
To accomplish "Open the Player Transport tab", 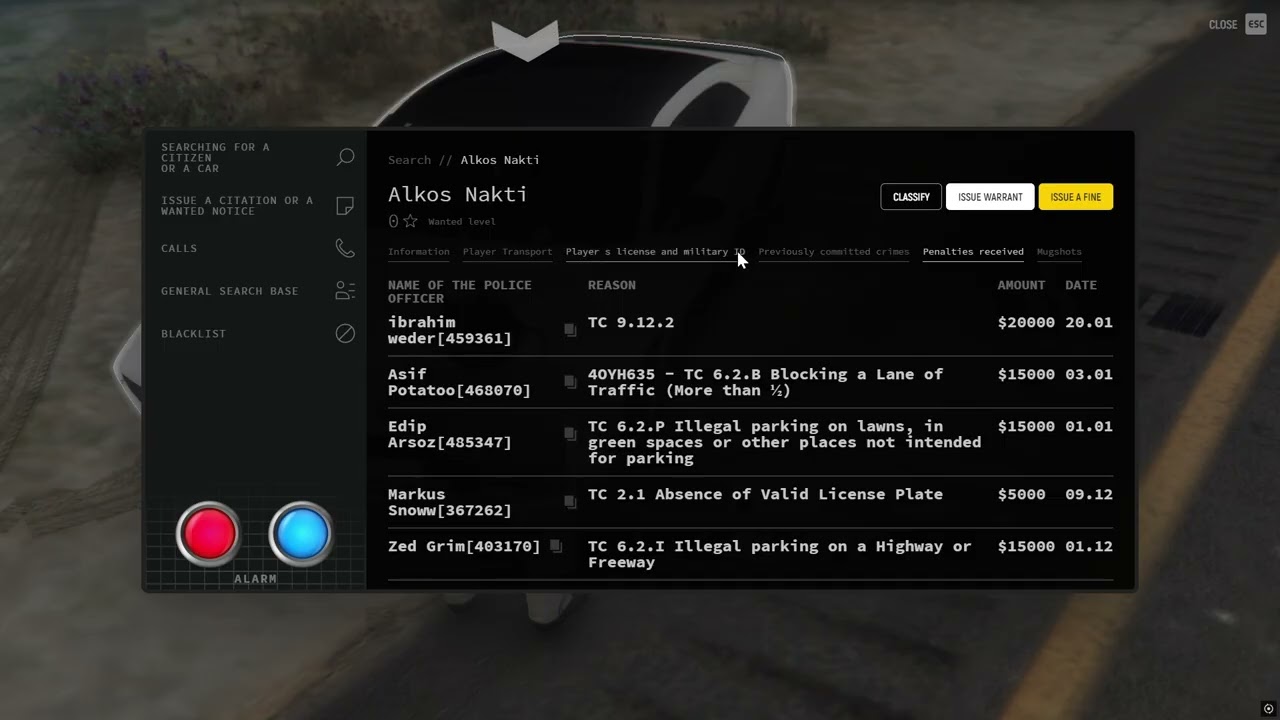I will [x=507, y=252].
